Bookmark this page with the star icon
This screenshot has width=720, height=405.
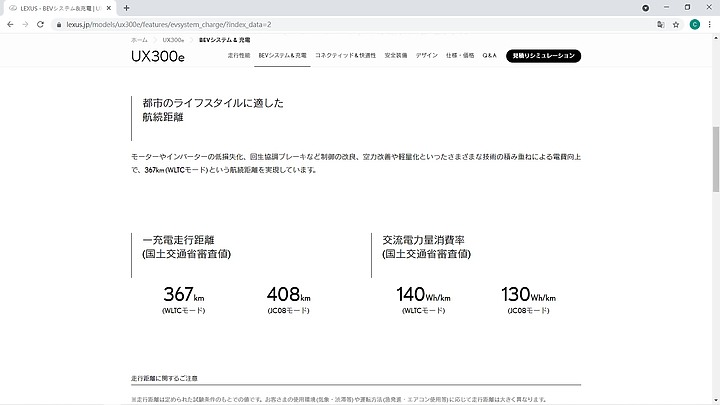[x=676, y=24]
